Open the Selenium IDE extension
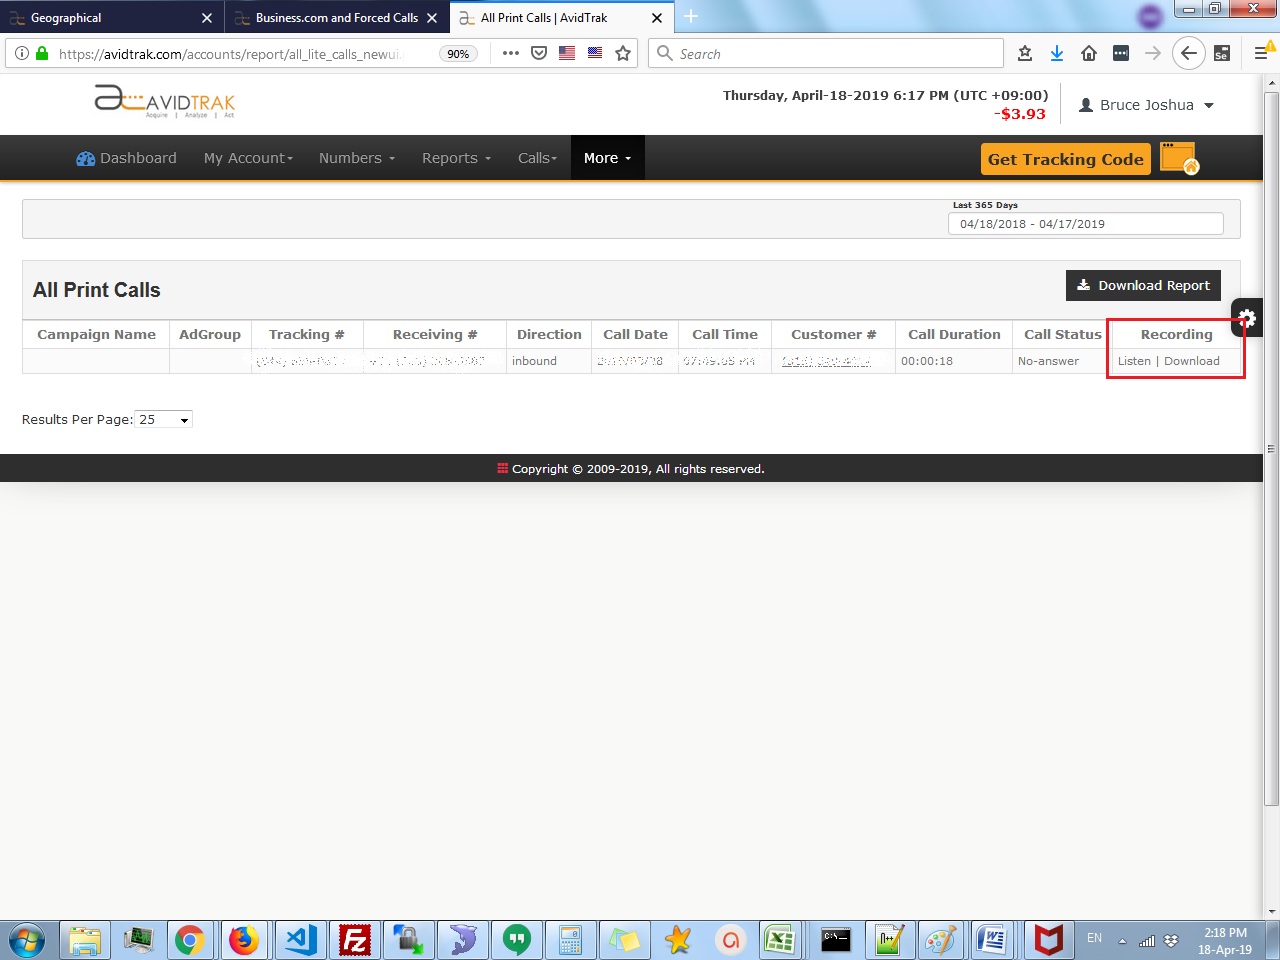The image size is (1280, 960). click(1222, 54)
